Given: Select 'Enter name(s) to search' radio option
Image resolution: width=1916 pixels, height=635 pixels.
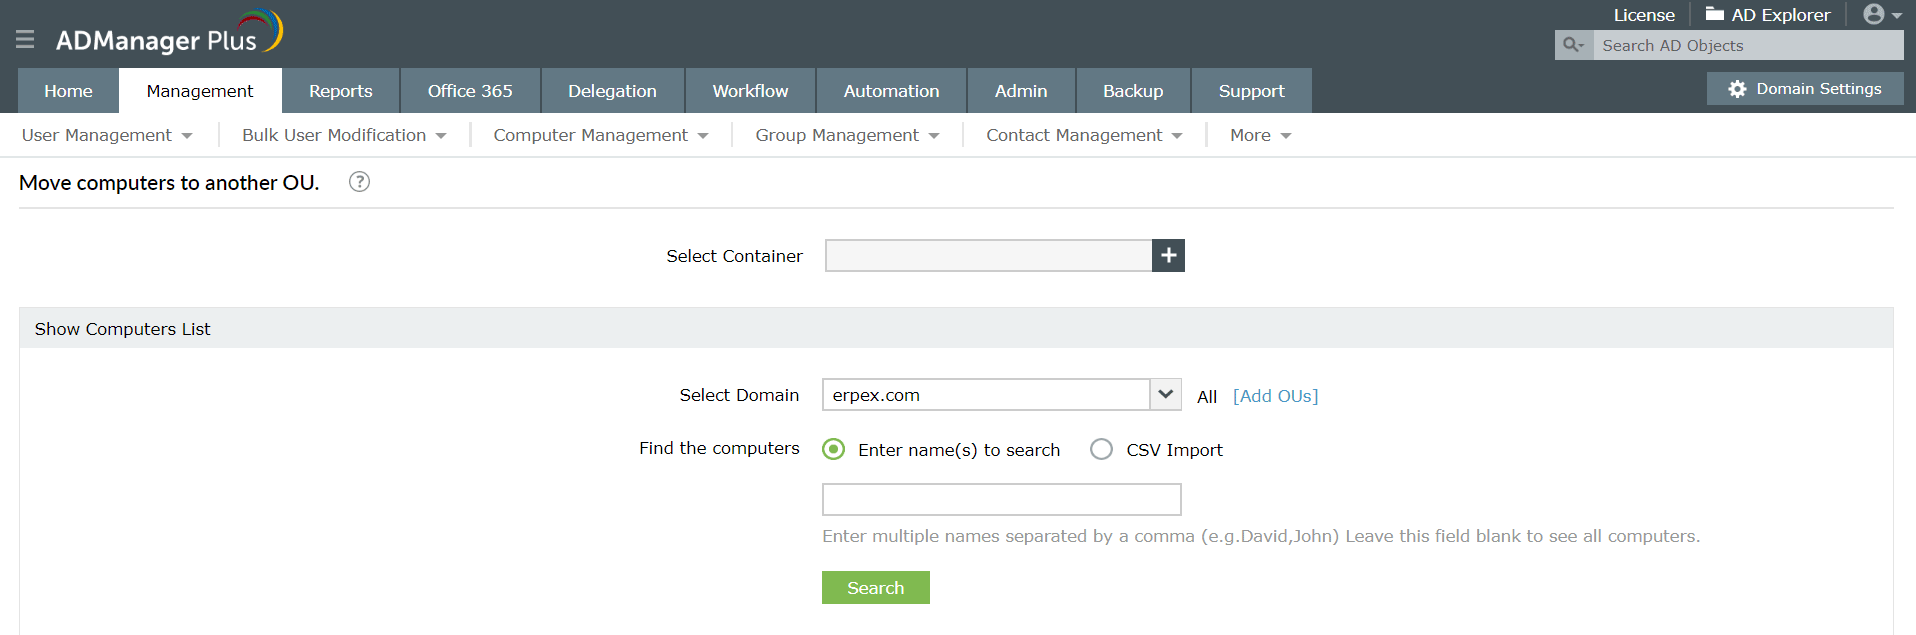Looking at the screenshot, I should (833, 450).
